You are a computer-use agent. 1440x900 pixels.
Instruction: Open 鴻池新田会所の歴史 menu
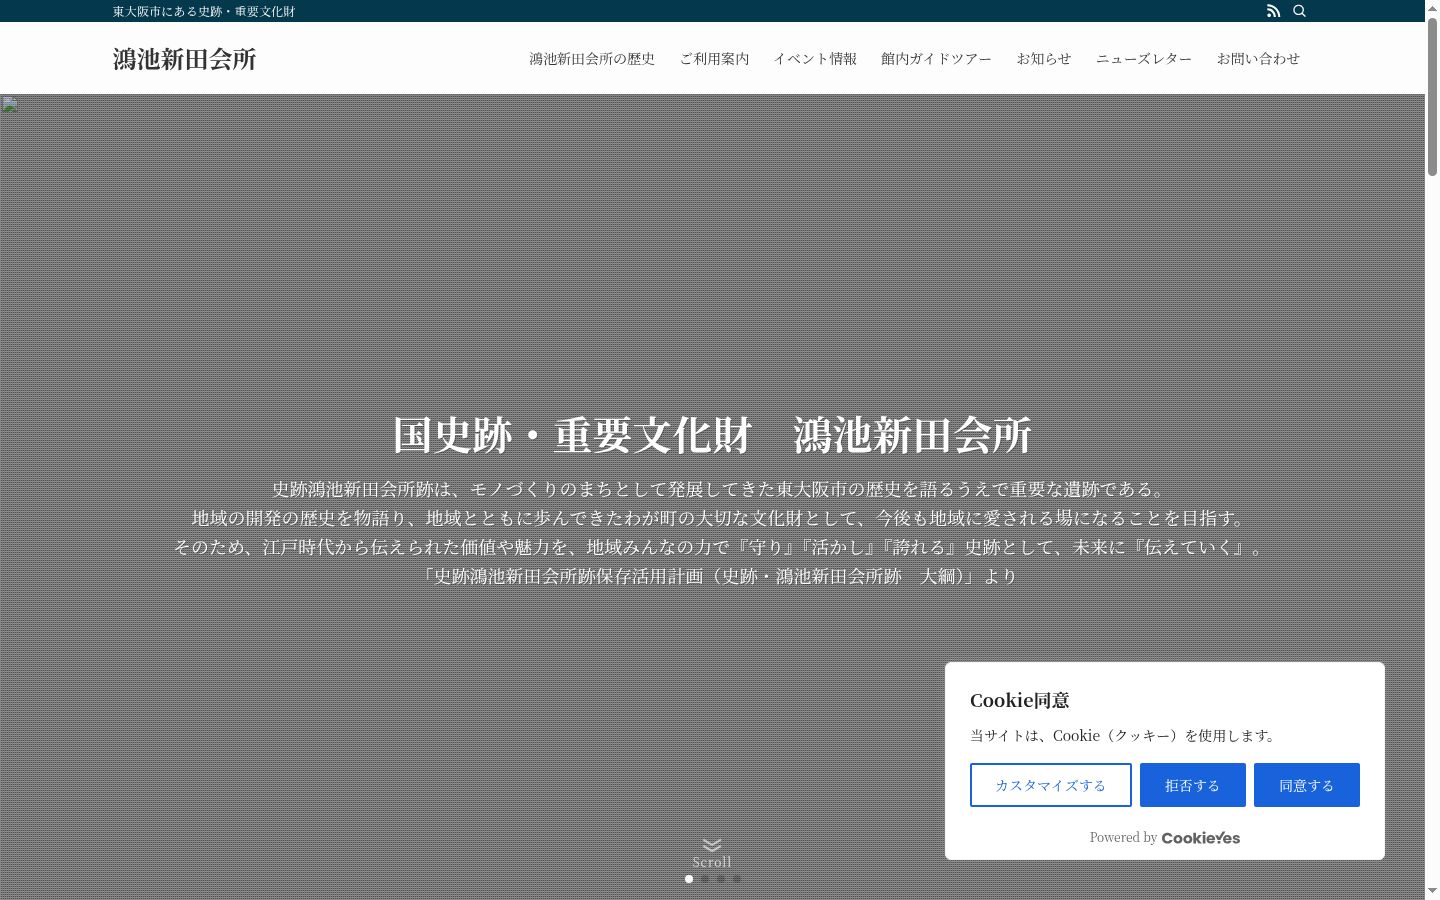tap(592, 59)
